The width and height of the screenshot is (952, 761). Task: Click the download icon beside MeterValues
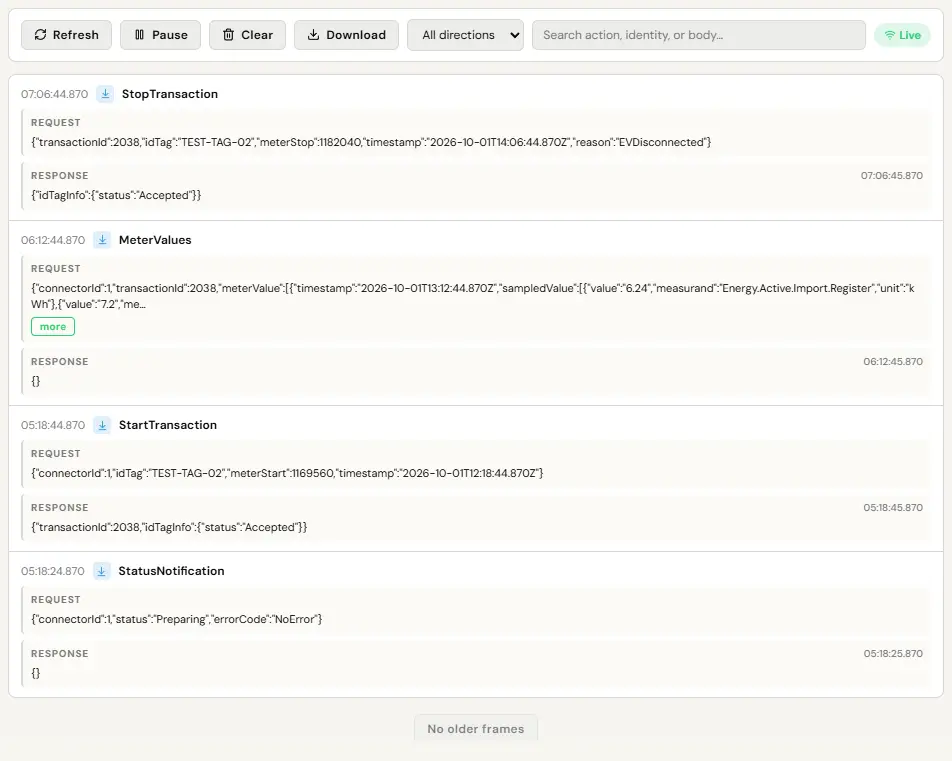pyautogui.click(x=102, y=240)
